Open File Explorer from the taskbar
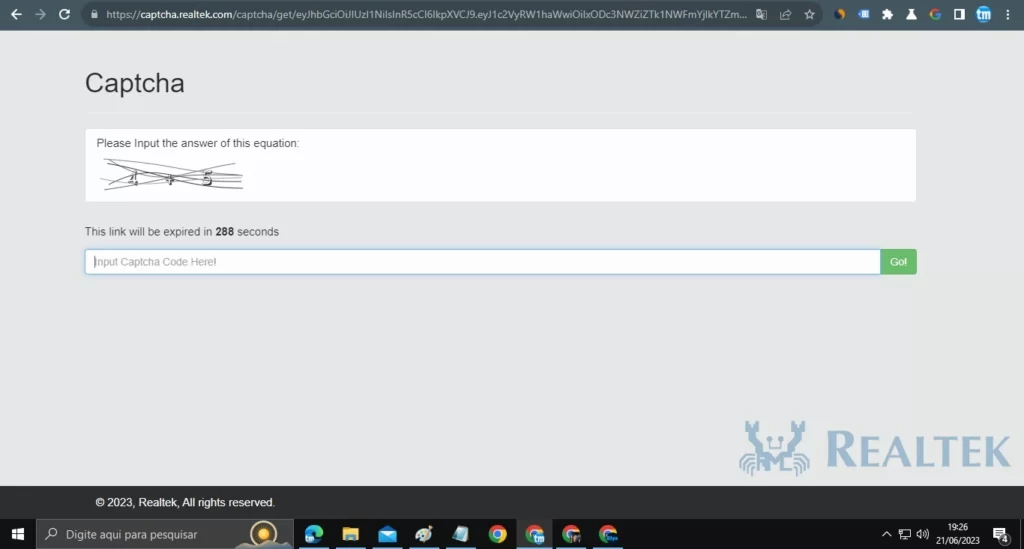Screen dimensions: 1024x549 (x=351, y=534)
